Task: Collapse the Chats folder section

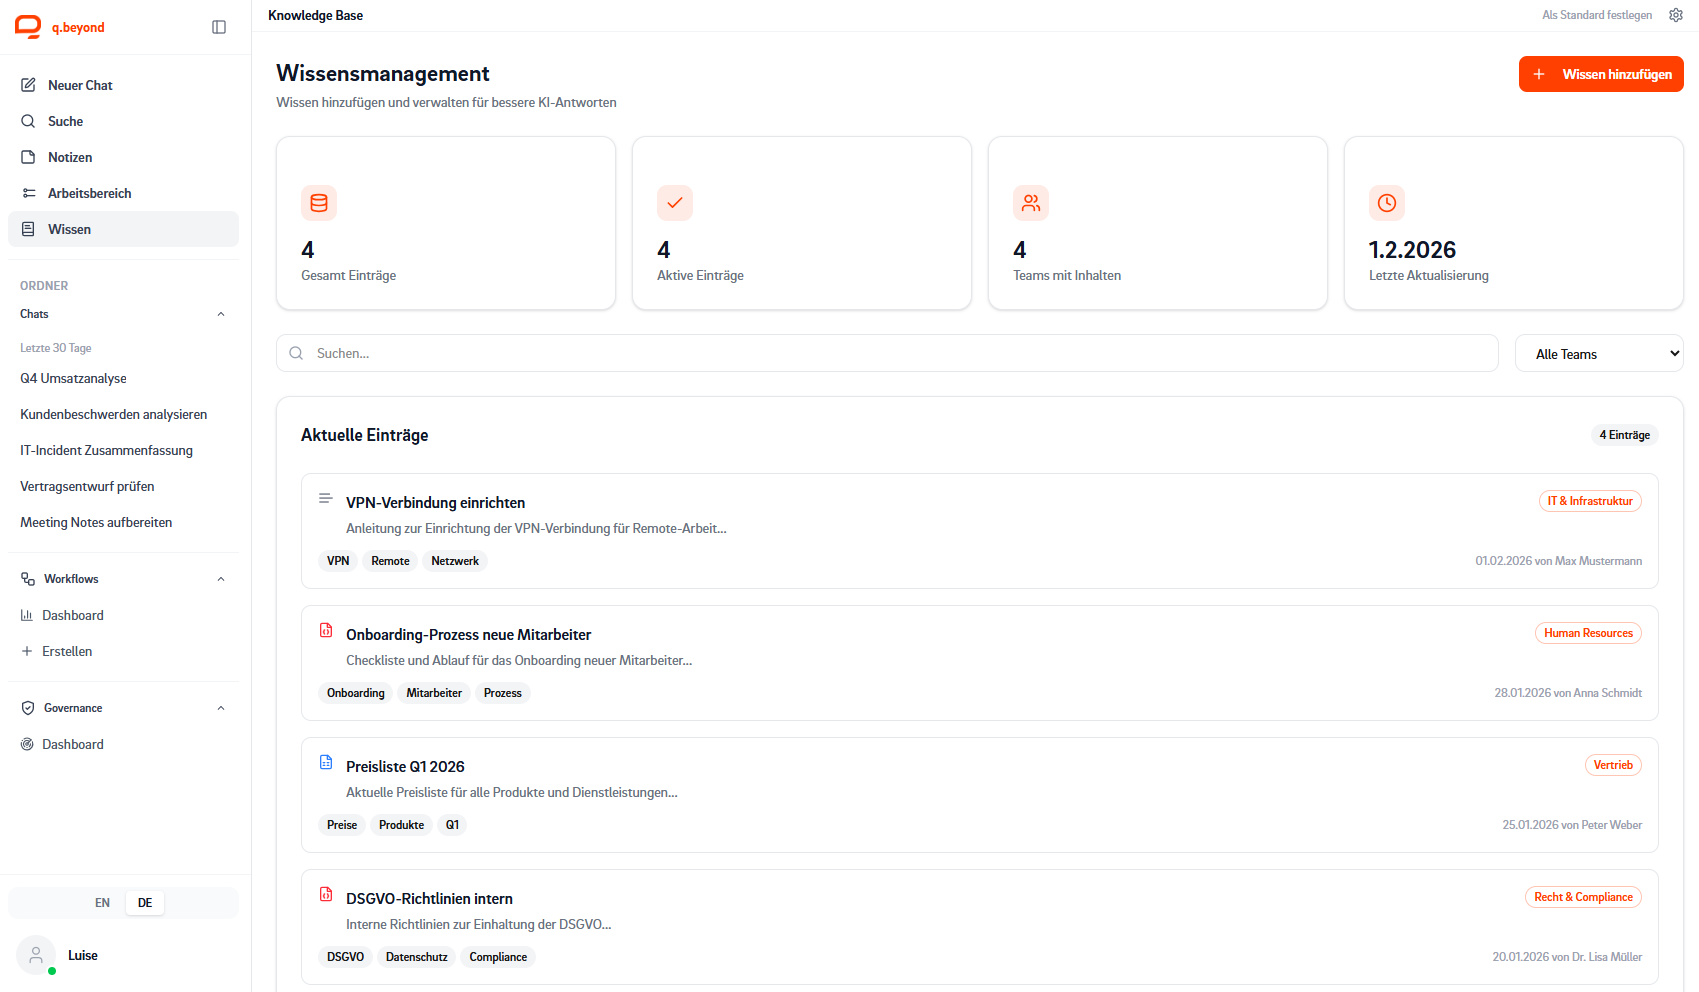Action: tap(221, 314)
